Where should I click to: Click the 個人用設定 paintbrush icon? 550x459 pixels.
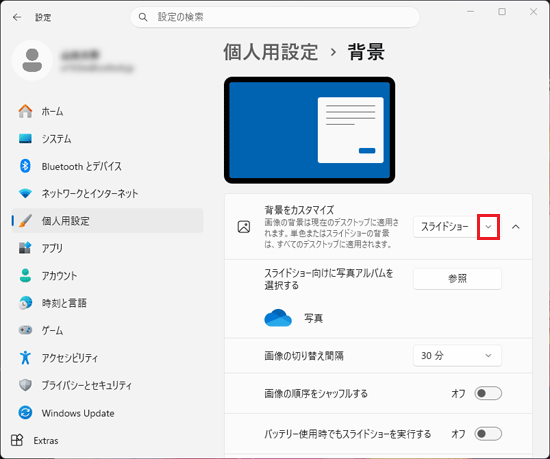[x=25, y=221]
